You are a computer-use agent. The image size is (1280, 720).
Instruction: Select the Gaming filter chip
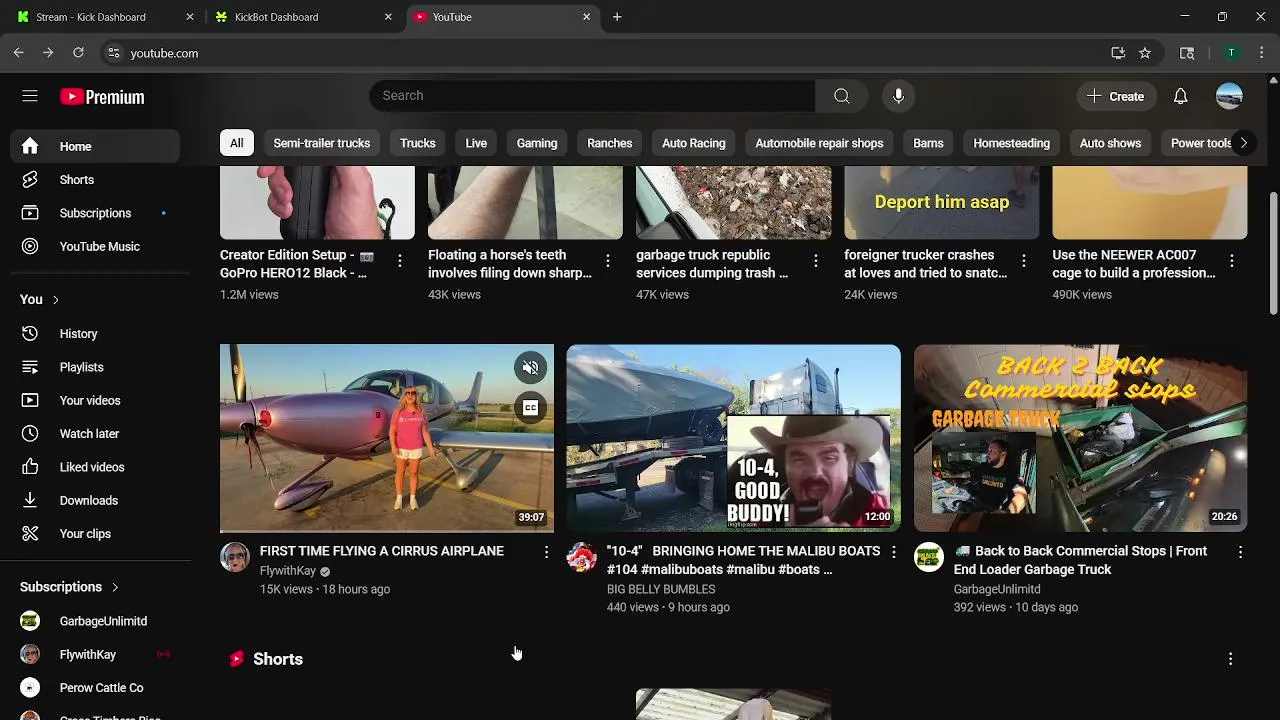[537, 143]
